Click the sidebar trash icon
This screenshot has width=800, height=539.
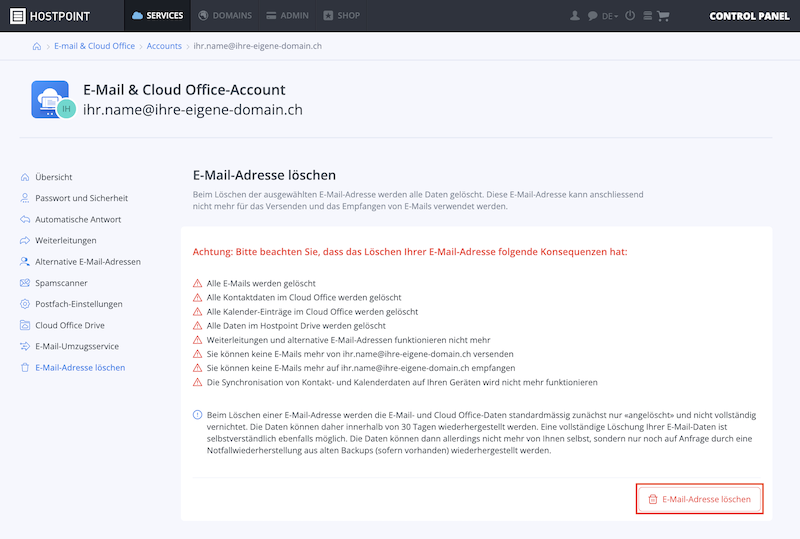tap(24, 368)
